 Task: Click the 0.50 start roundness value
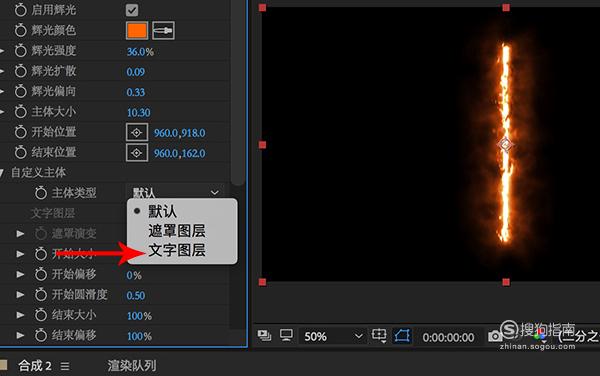tap(136, 296)
